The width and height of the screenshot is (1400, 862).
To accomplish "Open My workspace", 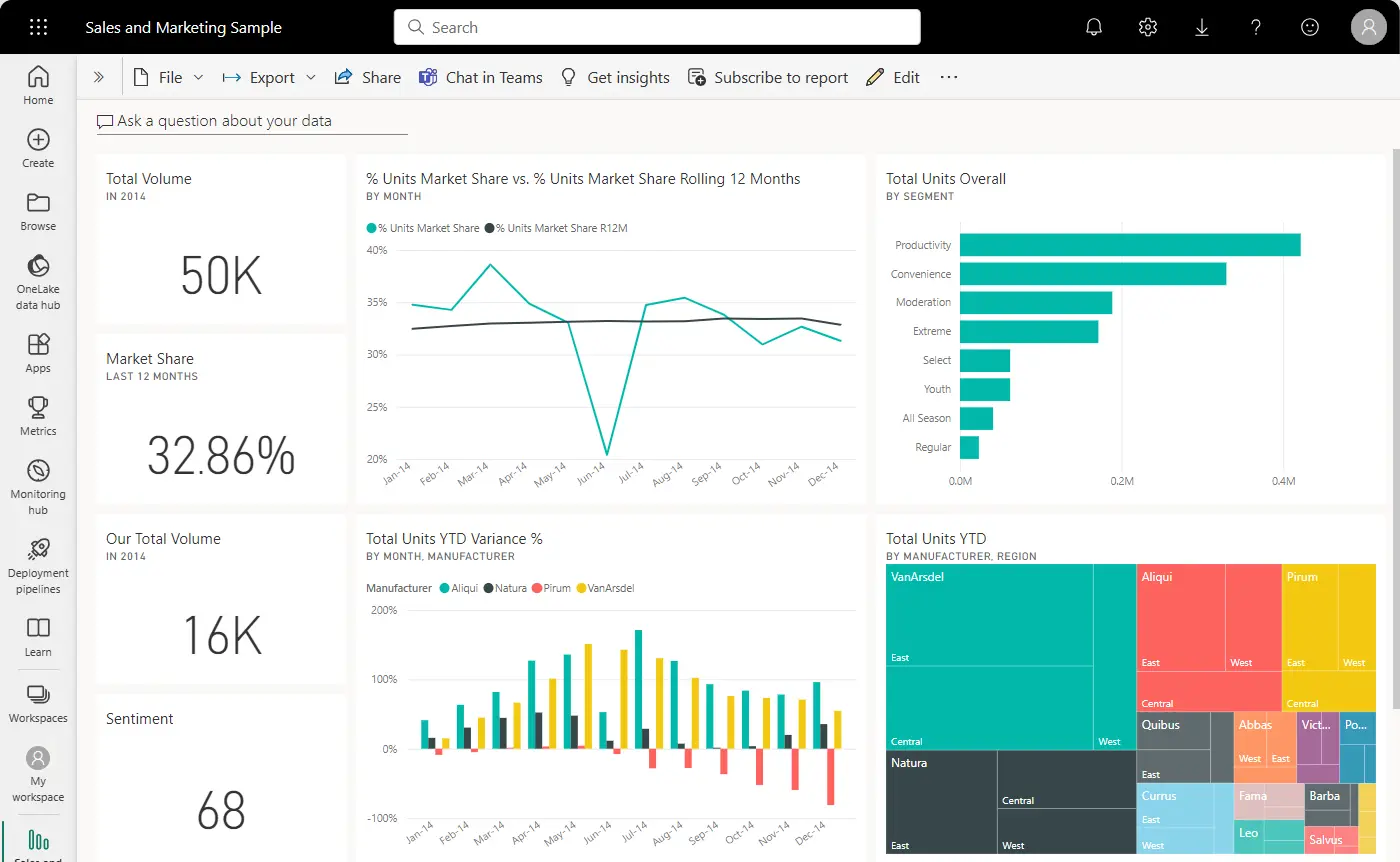I will pos(38,774).
